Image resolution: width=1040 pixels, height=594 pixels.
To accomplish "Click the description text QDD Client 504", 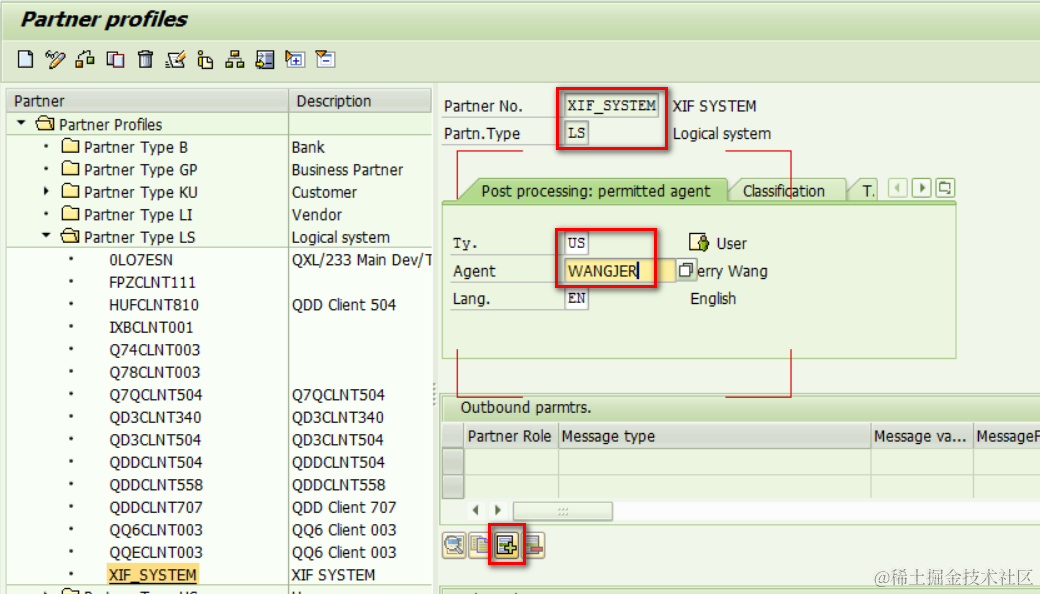I will point(344,304).
